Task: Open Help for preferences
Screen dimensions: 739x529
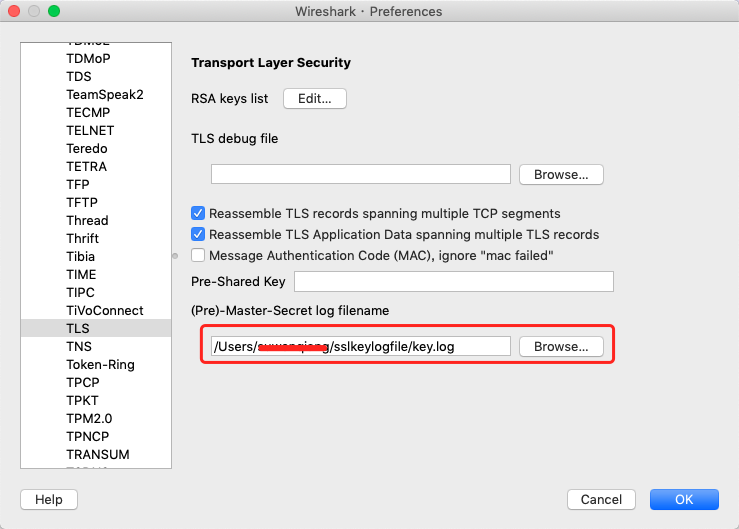Action: (x=49, y=499)
